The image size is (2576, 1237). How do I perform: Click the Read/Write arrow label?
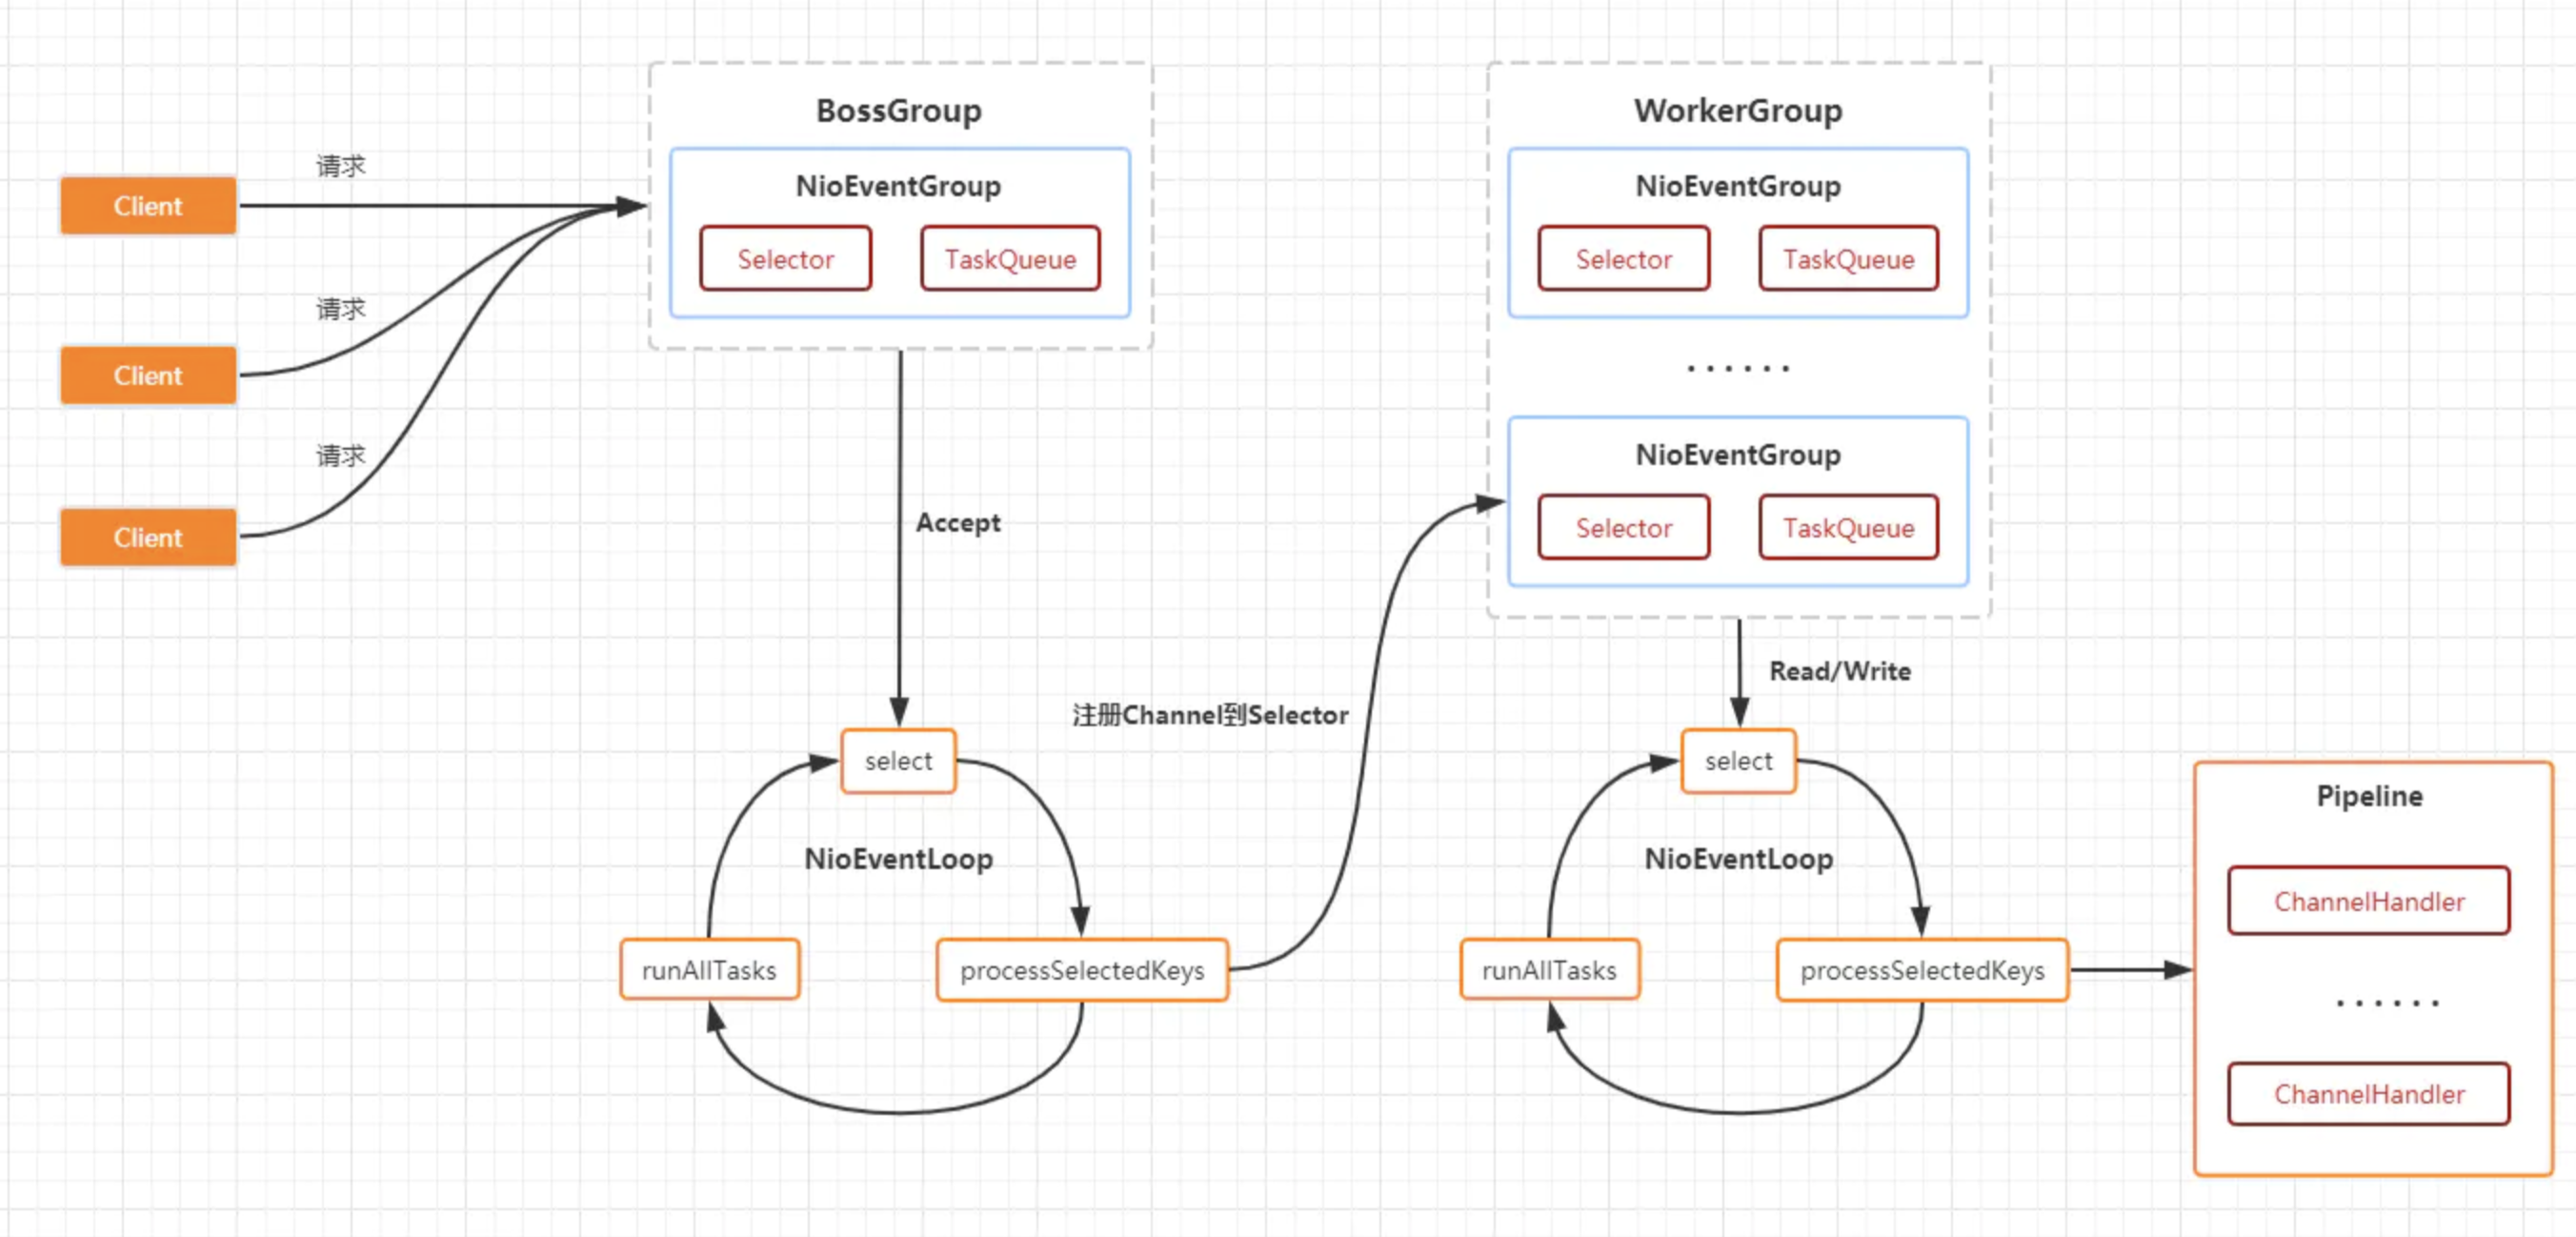pyautogui.click(x=1839, y=671)
